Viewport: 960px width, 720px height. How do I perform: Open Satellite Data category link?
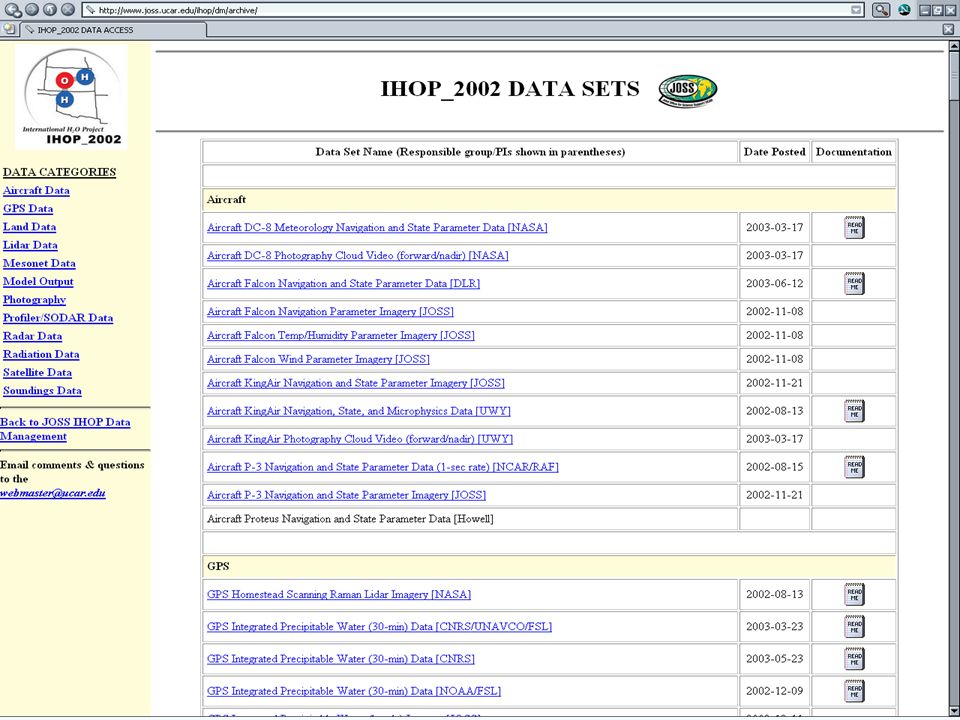pos(37,372)
